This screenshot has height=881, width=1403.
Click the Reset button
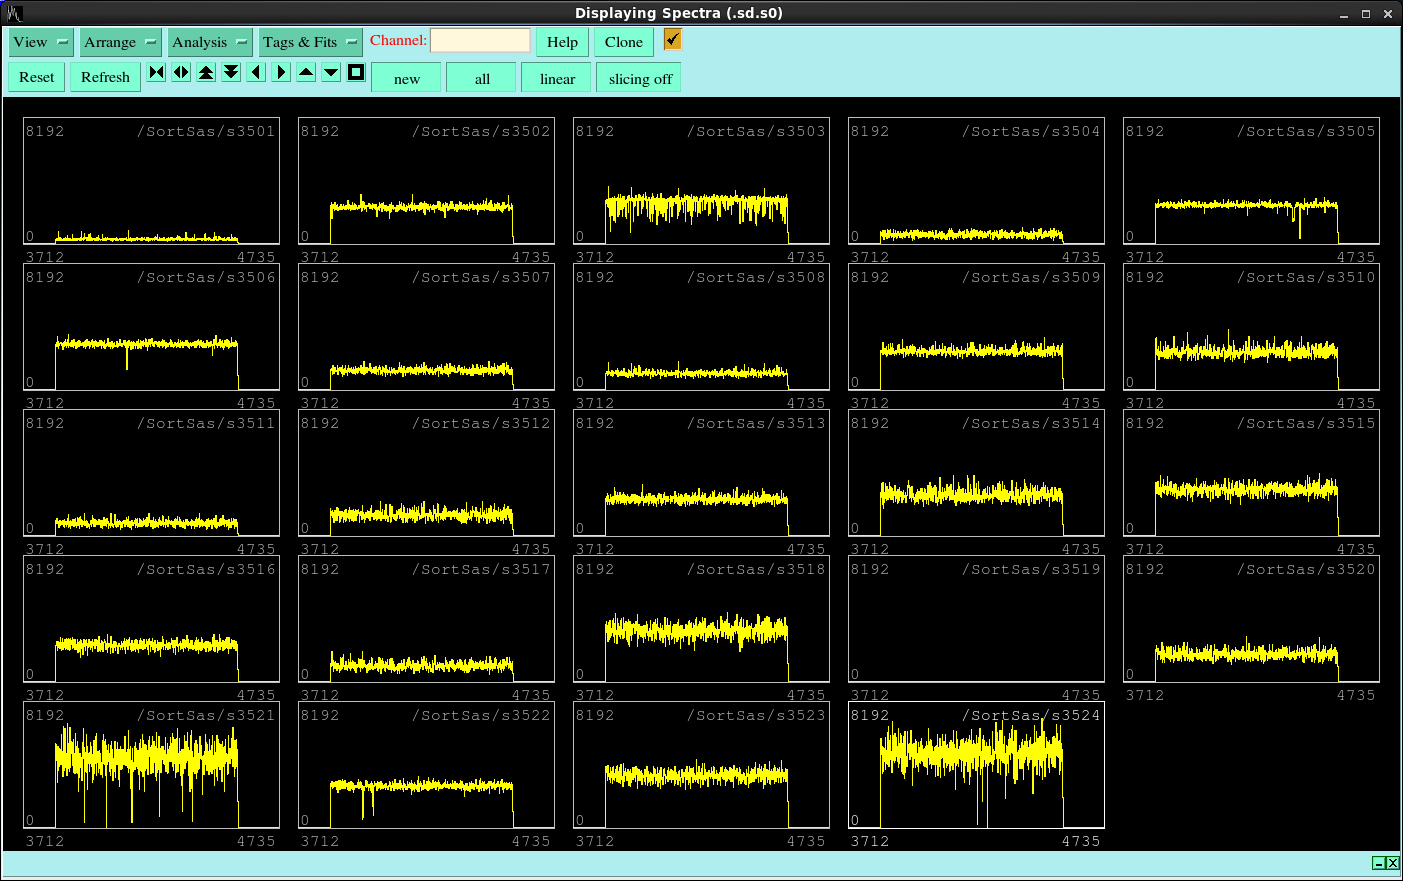(x=37, y=77)
